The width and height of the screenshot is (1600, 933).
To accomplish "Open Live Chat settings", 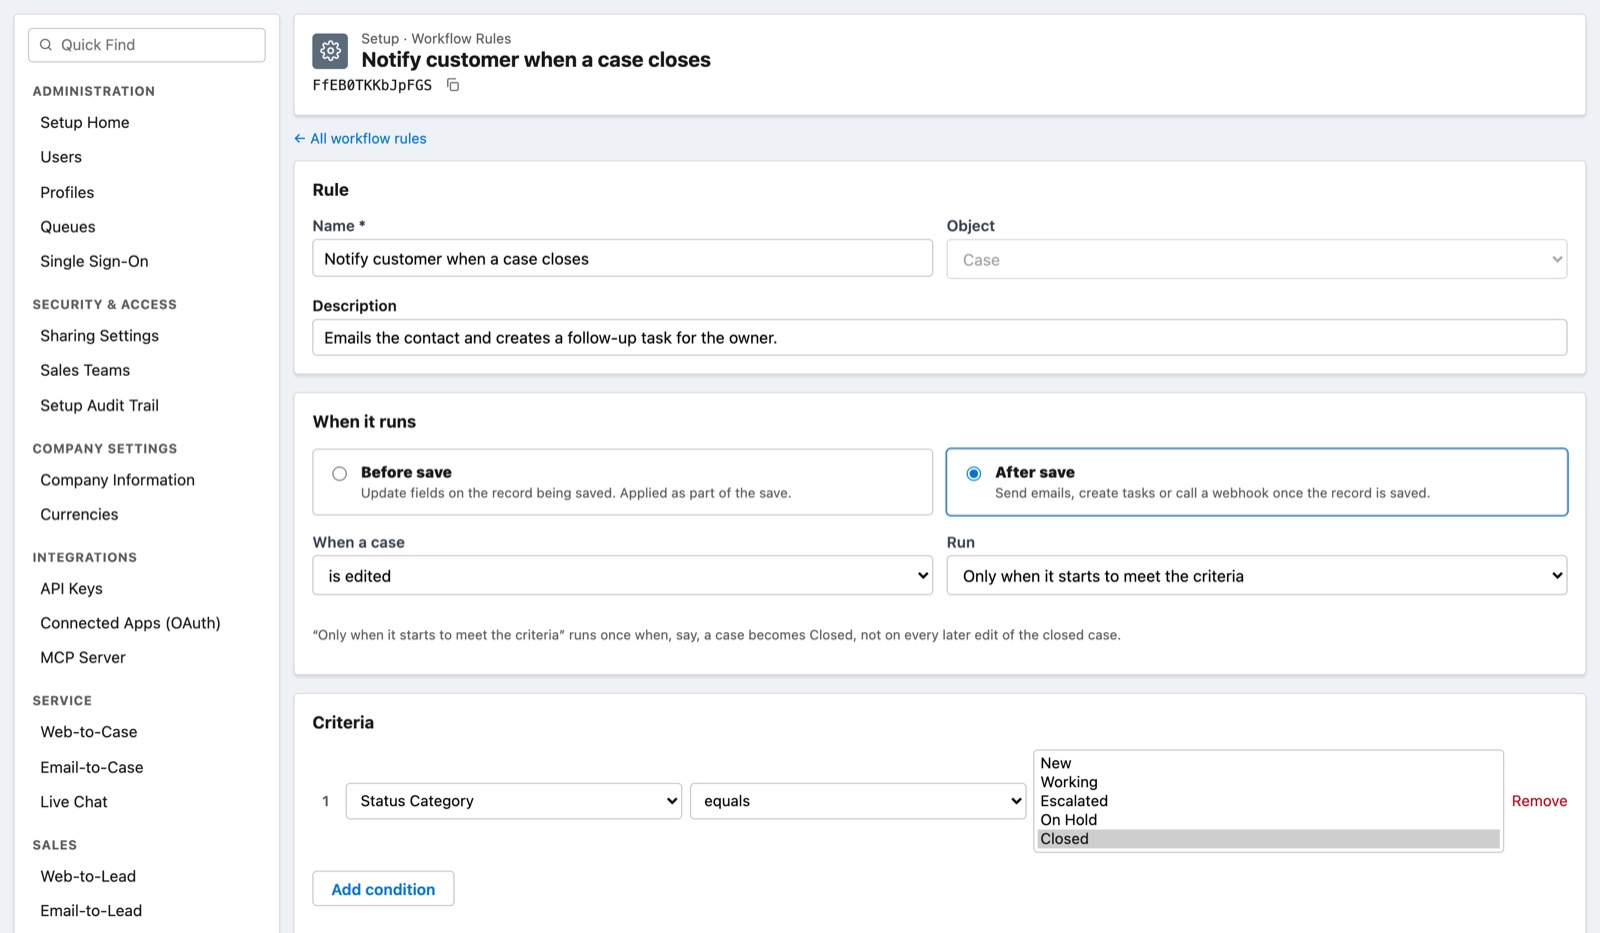I will click(x=74, y=802).
